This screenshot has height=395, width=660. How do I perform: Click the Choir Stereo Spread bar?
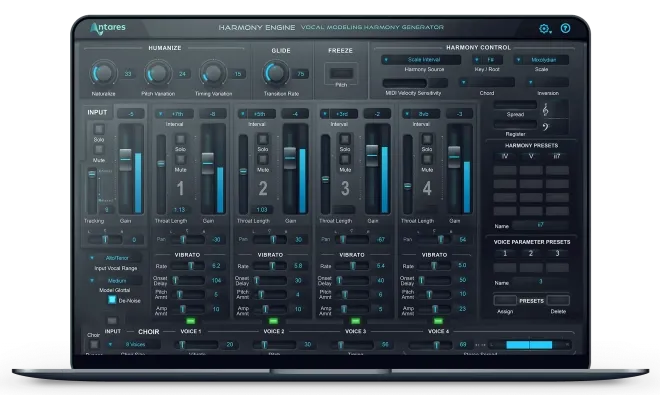[530, 345]
